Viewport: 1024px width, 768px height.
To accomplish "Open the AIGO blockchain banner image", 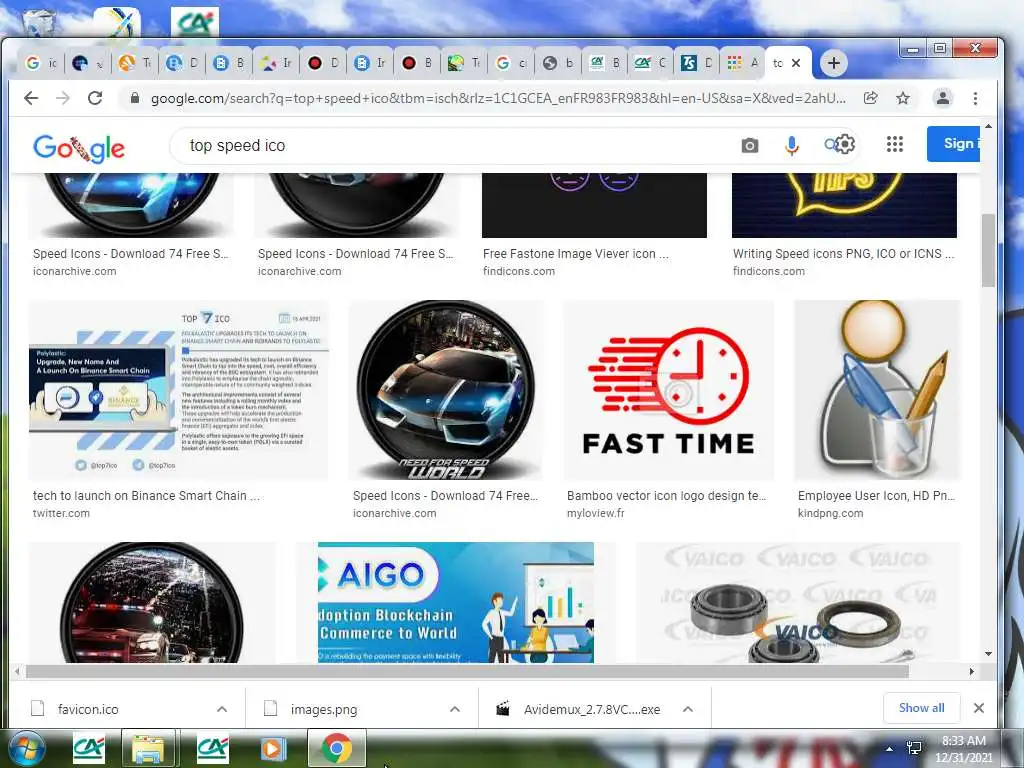I will click(x=456, y=602).
